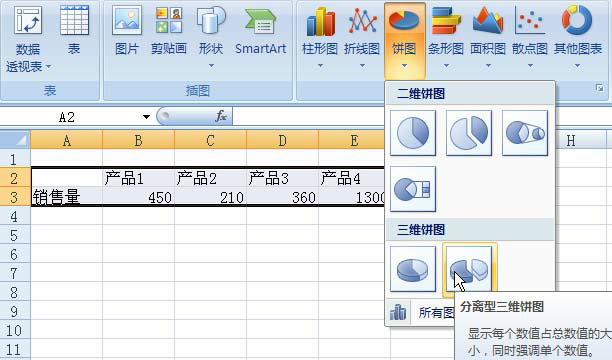Insert a table with the 表 icon
Viewport: 612px width, 360px height.
[75, 31]
